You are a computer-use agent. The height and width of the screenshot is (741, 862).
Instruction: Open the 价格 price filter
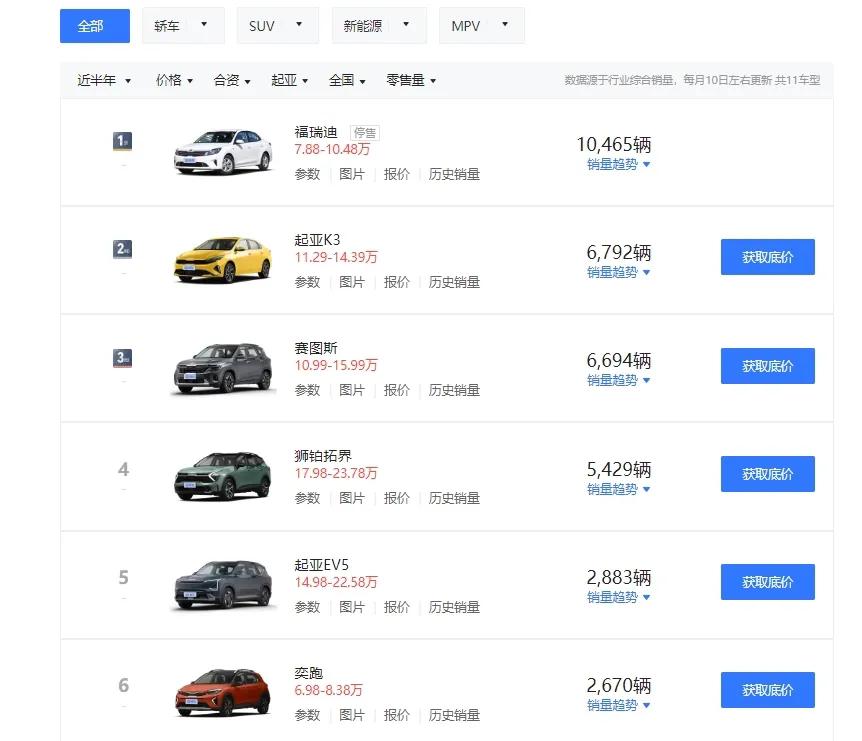pyautogui.click(x=174, y=80)
